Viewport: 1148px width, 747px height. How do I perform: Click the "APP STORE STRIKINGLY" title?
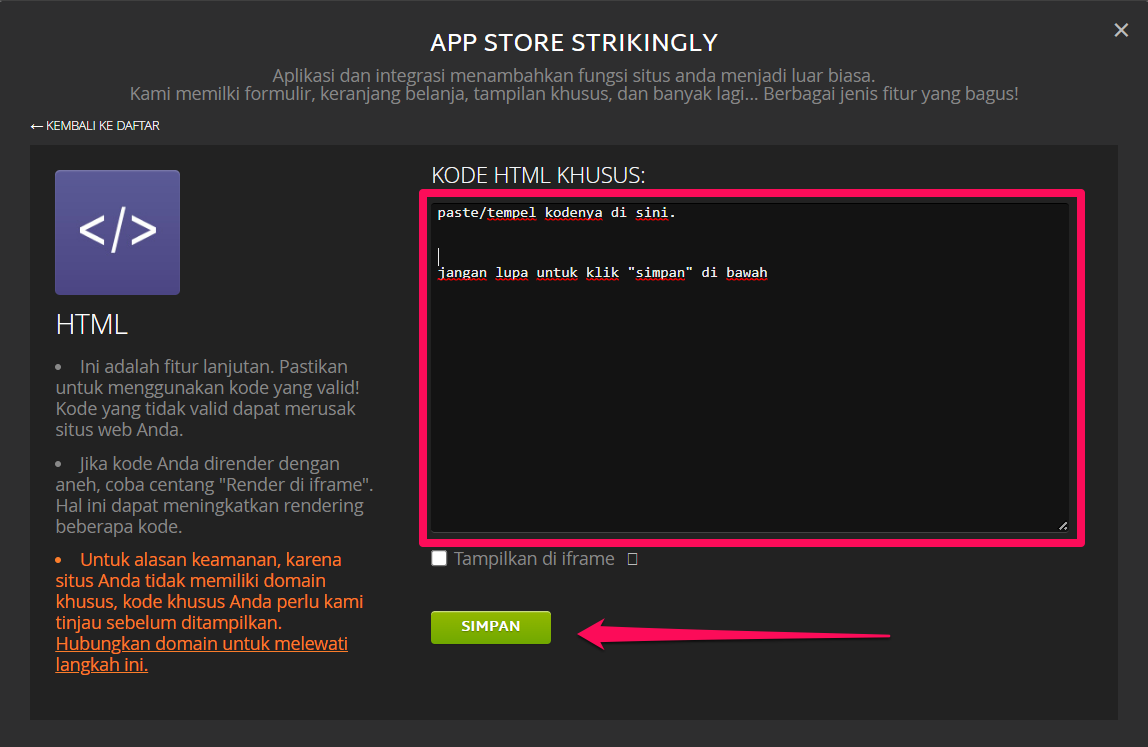574,42
